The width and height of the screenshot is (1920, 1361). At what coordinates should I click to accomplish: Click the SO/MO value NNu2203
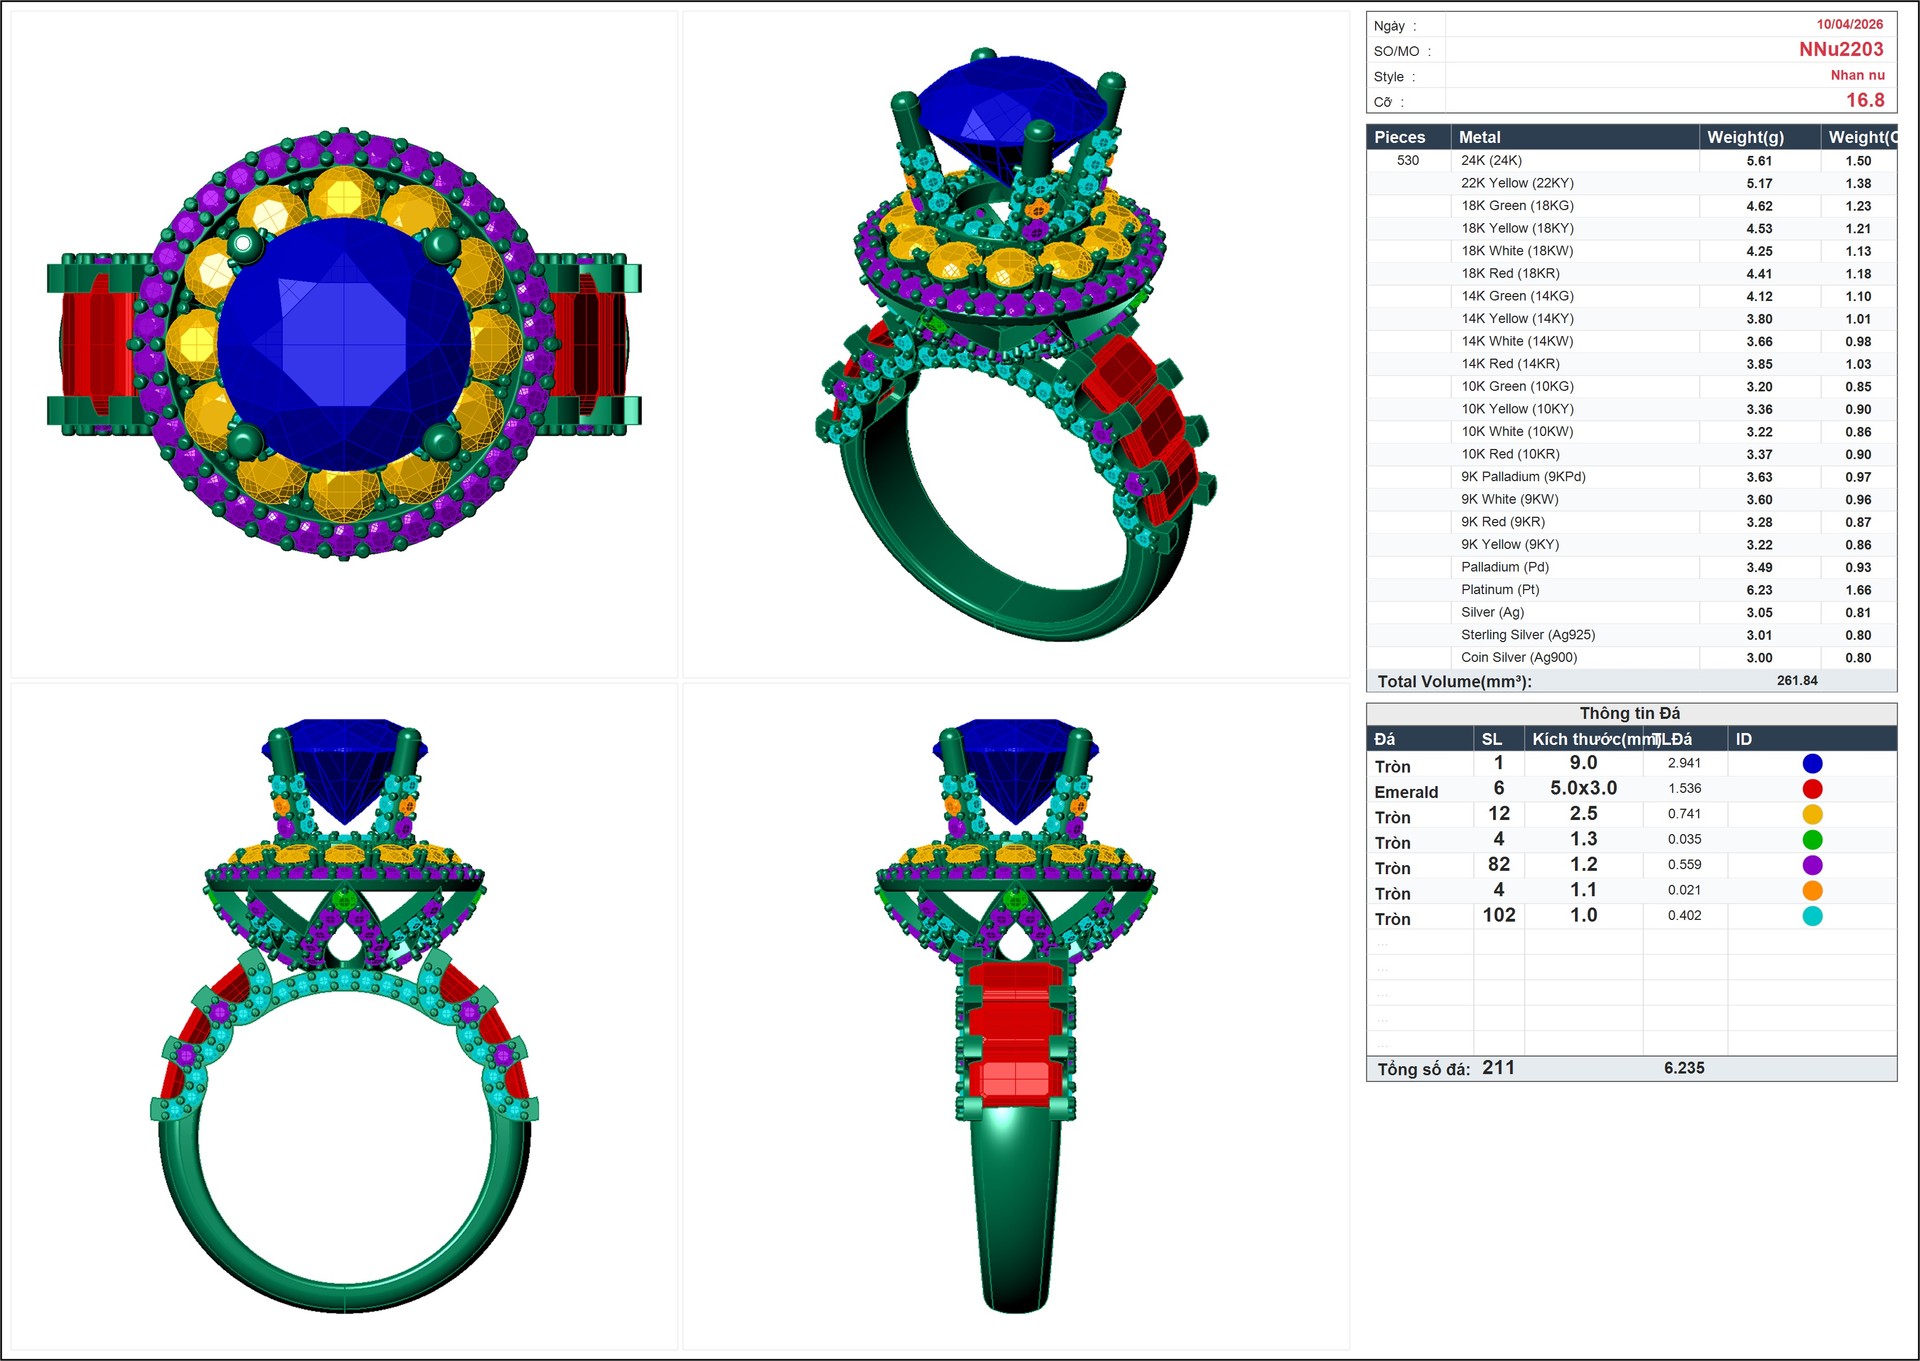1840,49
